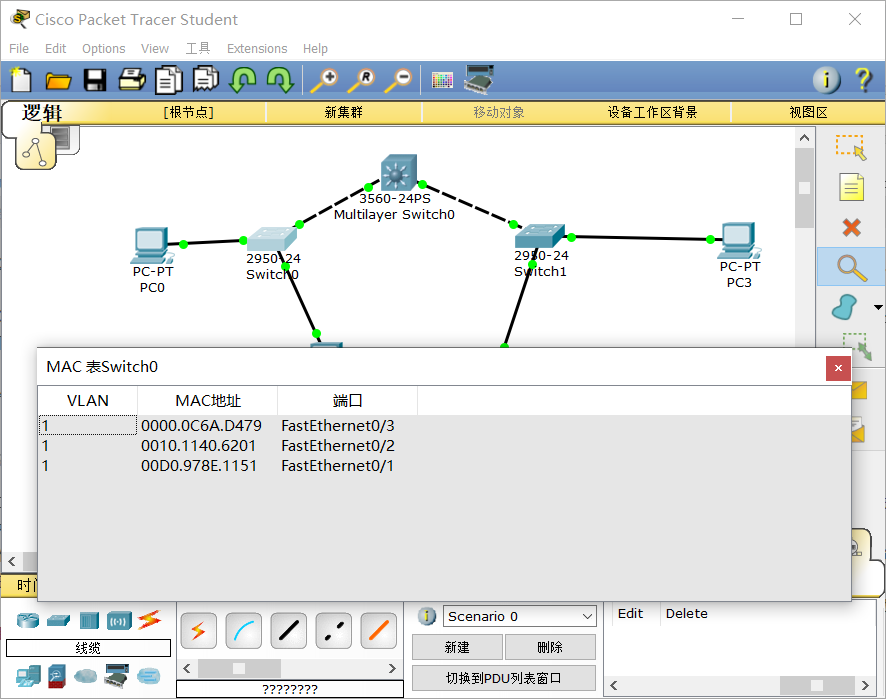
Task: Click the network information 'i' icon
Action: click(x=826, y=80)
